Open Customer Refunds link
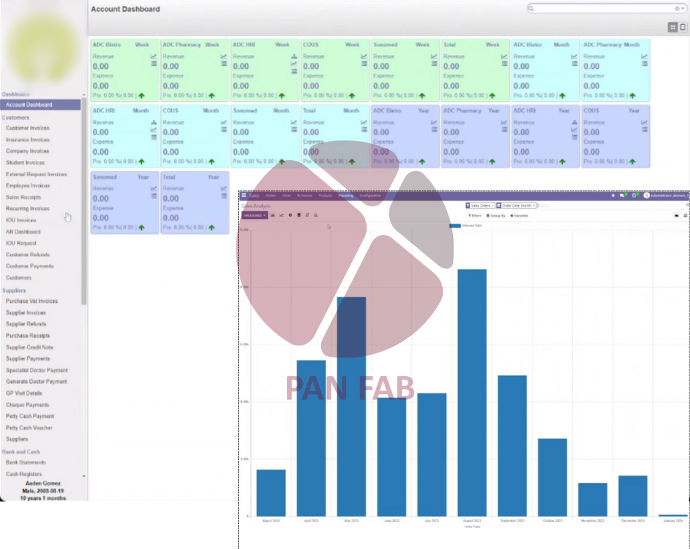 [x=28, y=255]
